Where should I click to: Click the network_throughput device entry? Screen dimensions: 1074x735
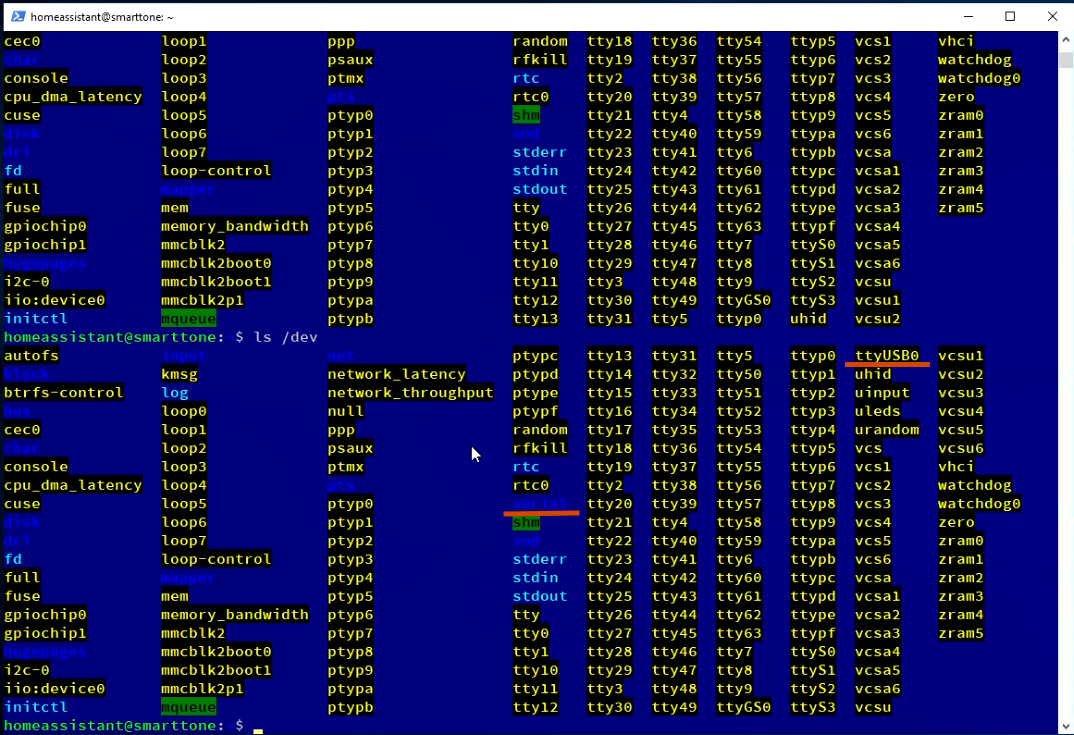pos(410,393)
